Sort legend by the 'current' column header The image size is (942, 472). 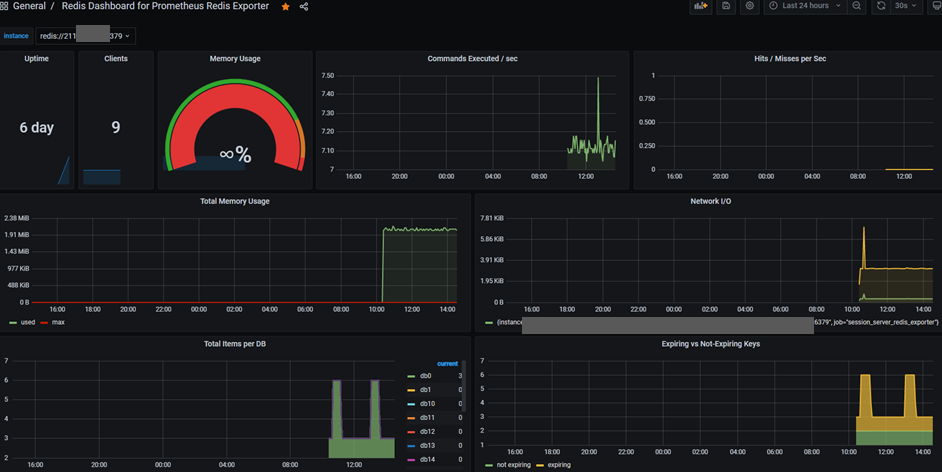point(448,364)
